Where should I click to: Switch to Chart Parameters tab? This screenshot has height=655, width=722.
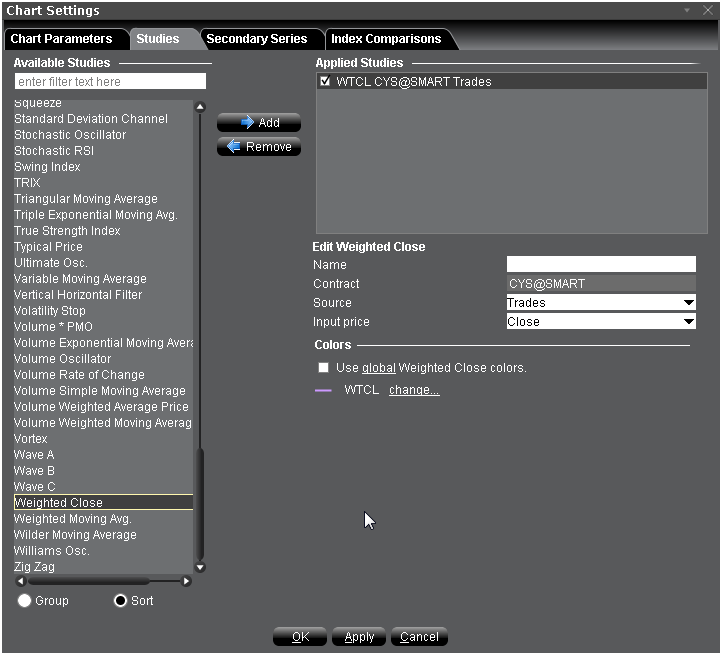point(61,39)
